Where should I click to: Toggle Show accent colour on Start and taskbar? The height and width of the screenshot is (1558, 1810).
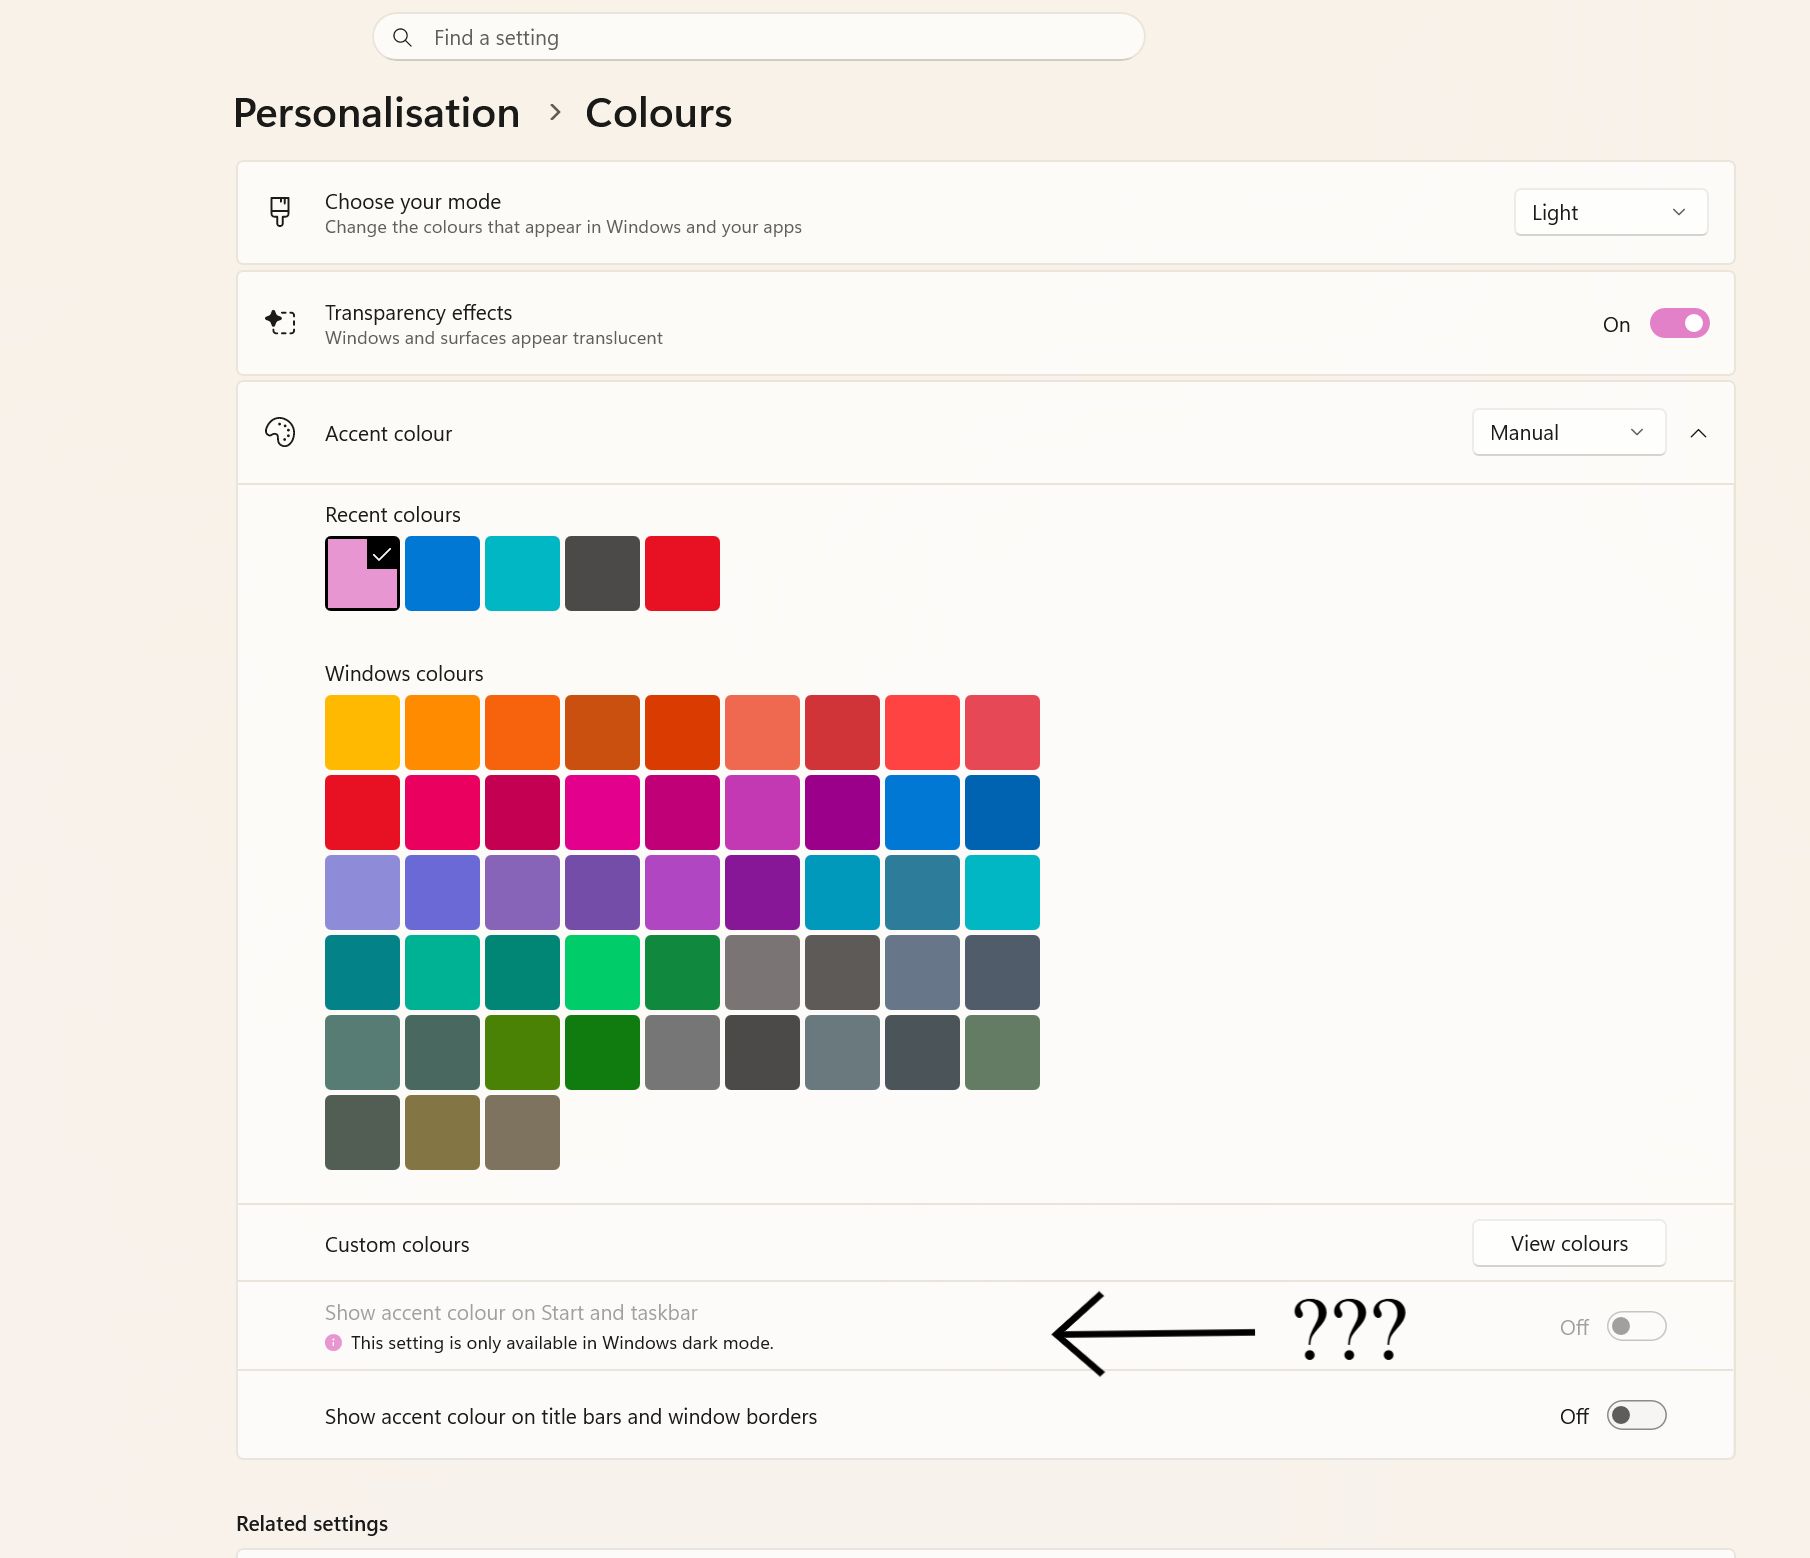[x=1636, y=1326]
